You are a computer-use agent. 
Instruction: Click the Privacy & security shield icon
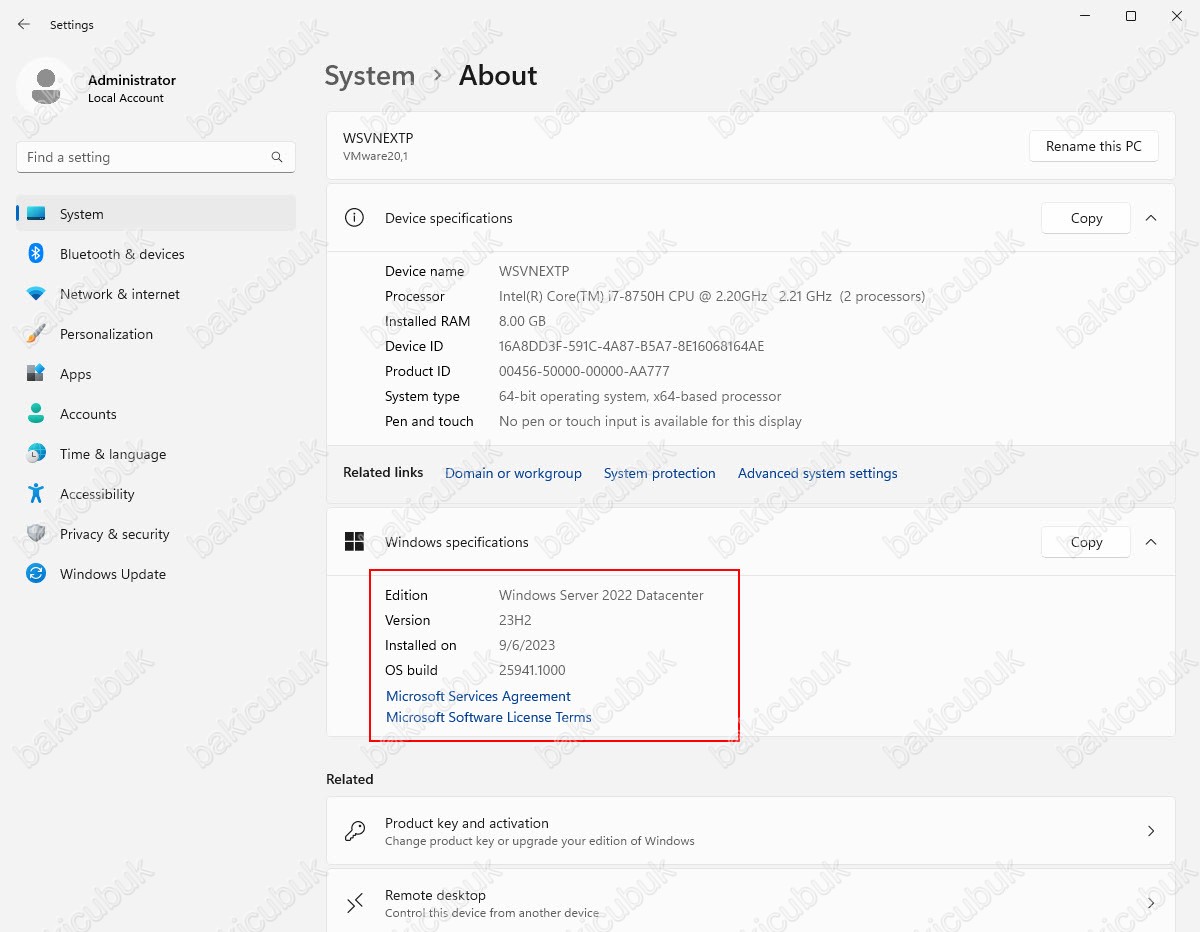point(36,534)
